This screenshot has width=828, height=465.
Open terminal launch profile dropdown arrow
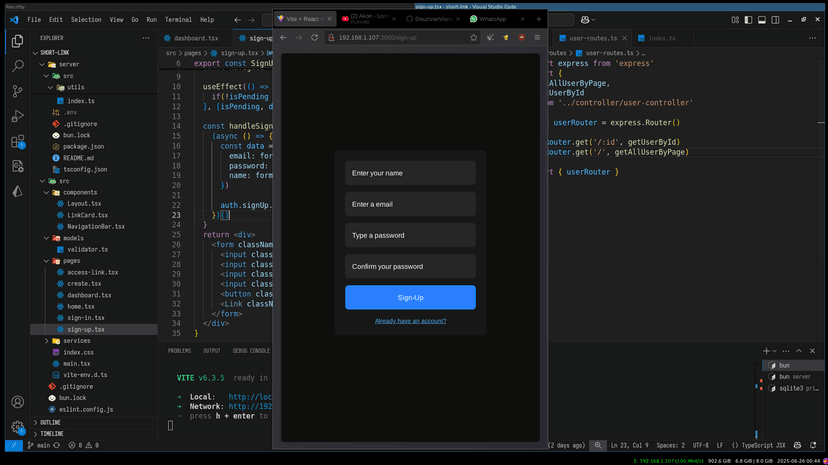click(x=775, y=351)
